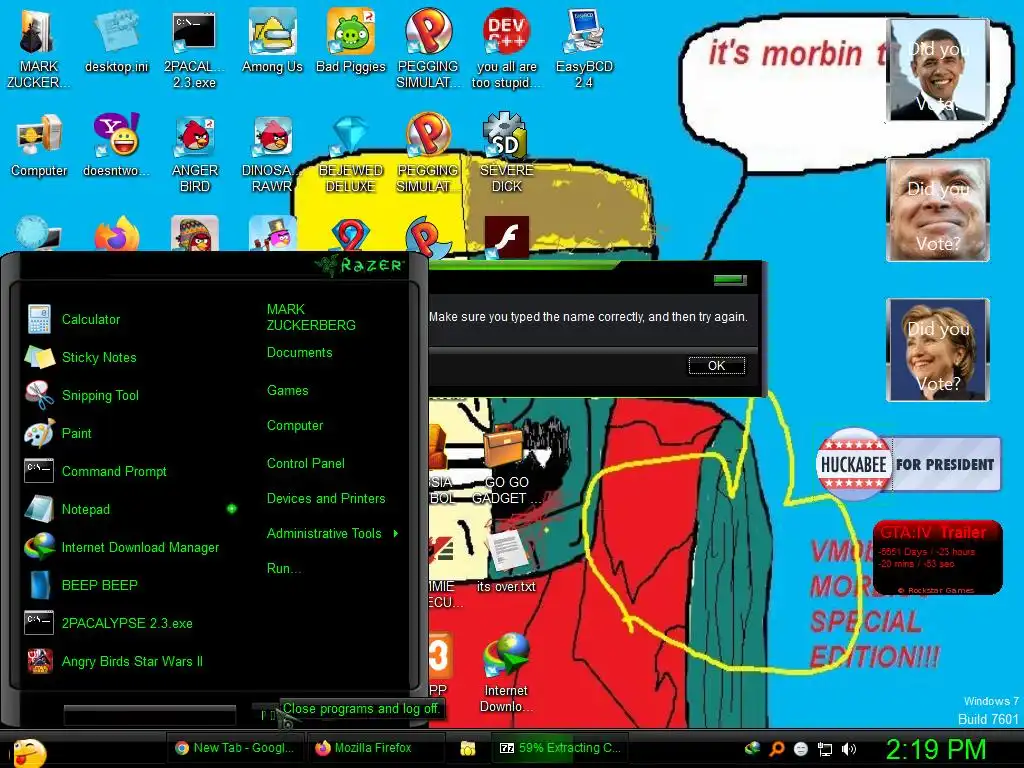Open the network tray icon
The image size is (1024, 768).
click(x=825, y=749)
